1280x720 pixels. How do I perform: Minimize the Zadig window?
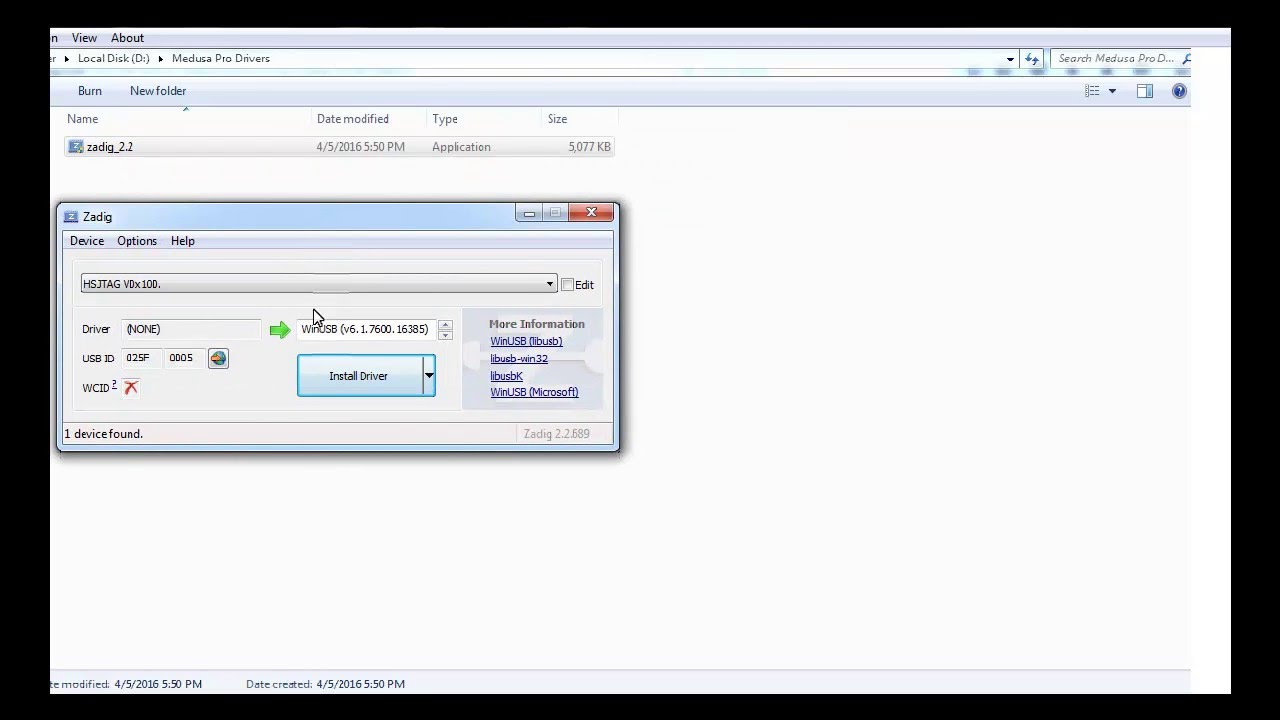[x=529, y=213]
